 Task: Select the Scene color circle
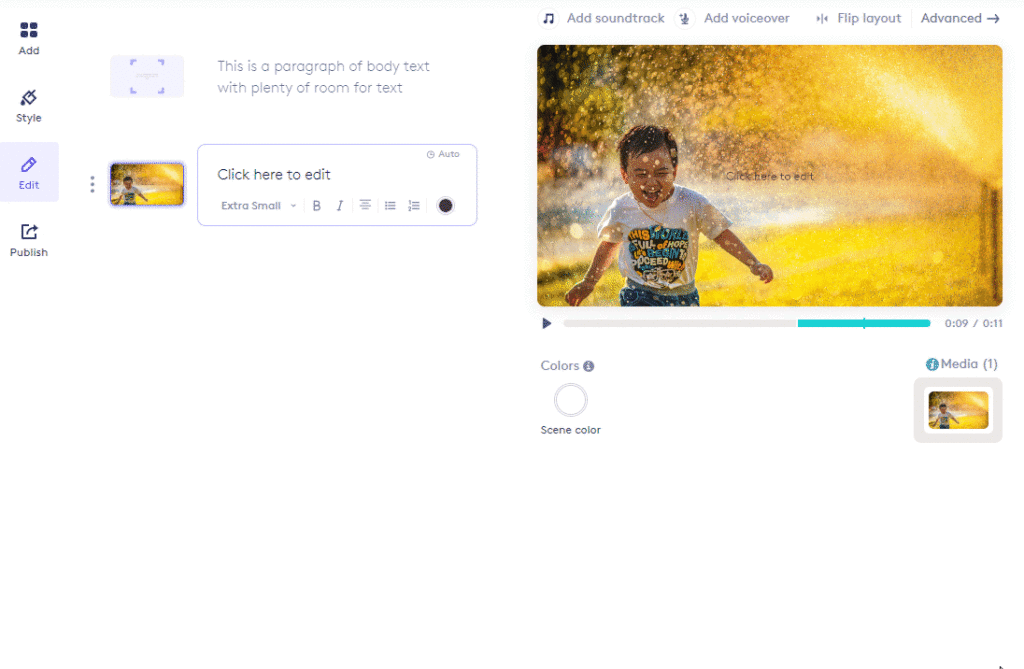tap(571, 400)
